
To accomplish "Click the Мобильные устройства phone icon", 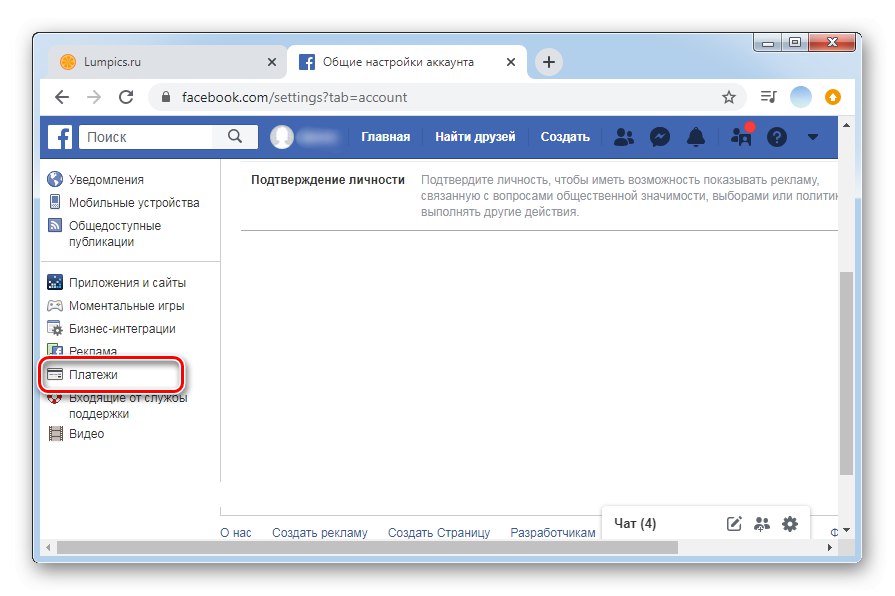I will (55, 202).
